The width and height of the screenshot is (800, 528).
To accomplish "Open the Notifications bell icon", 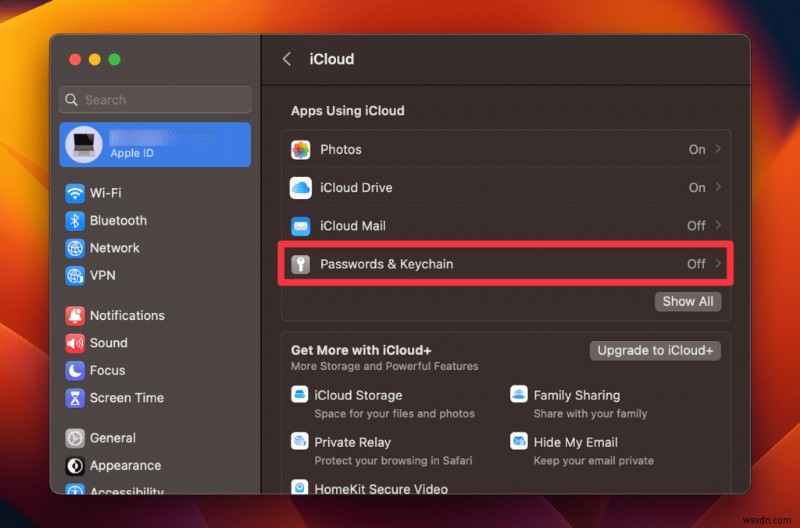I will (75, 316).
